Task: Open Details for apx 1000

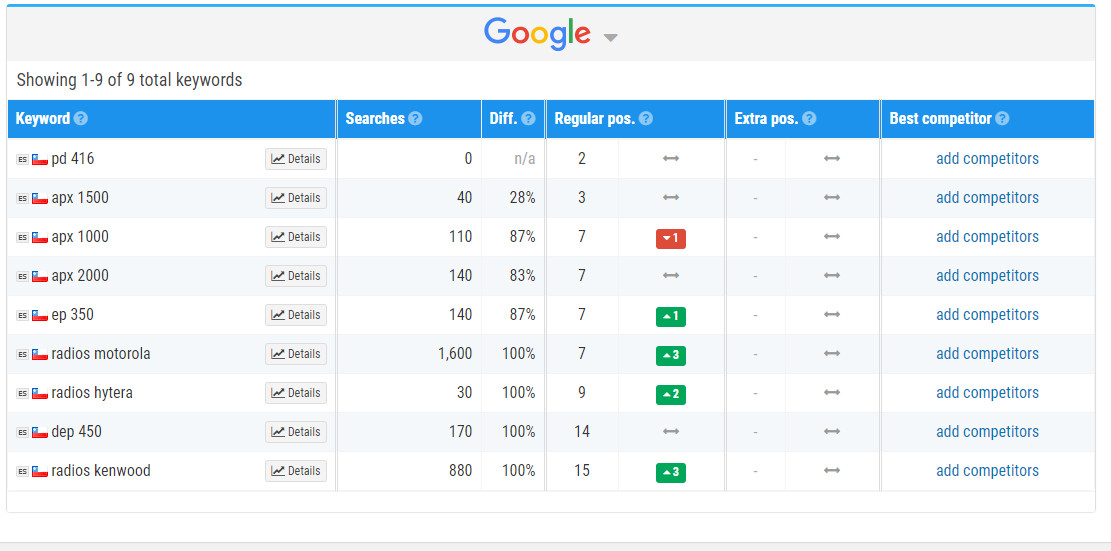Action: [296, 237]
